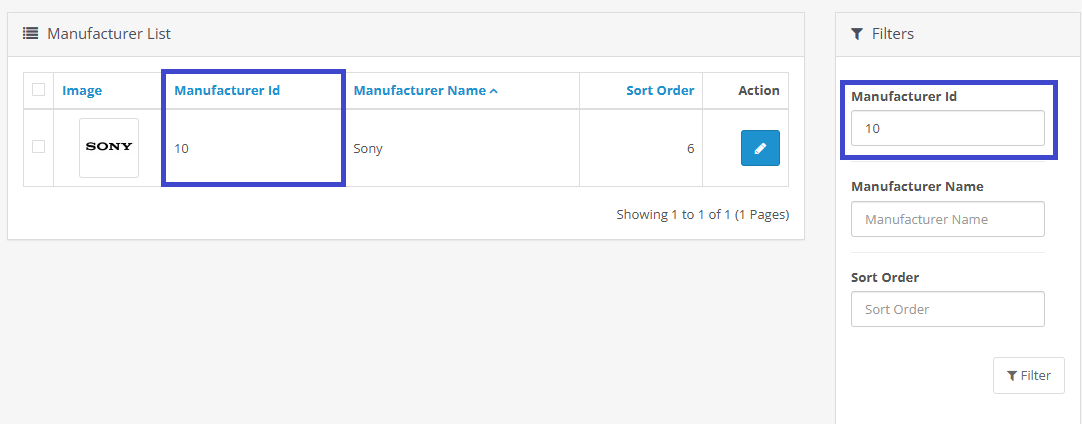Sort by Image column header
This screenshot has height=424, width=1082.
coord(82,91)
